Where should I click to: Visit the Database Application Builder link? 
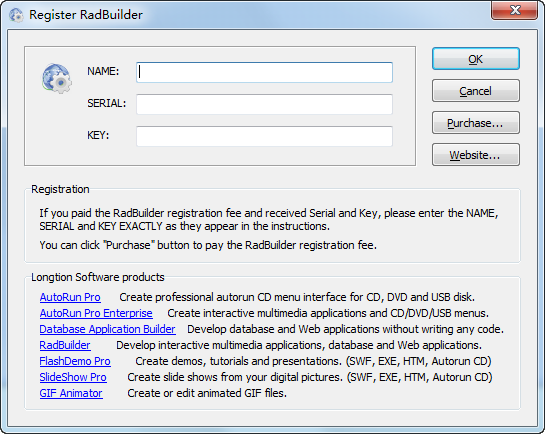(107, 329)
